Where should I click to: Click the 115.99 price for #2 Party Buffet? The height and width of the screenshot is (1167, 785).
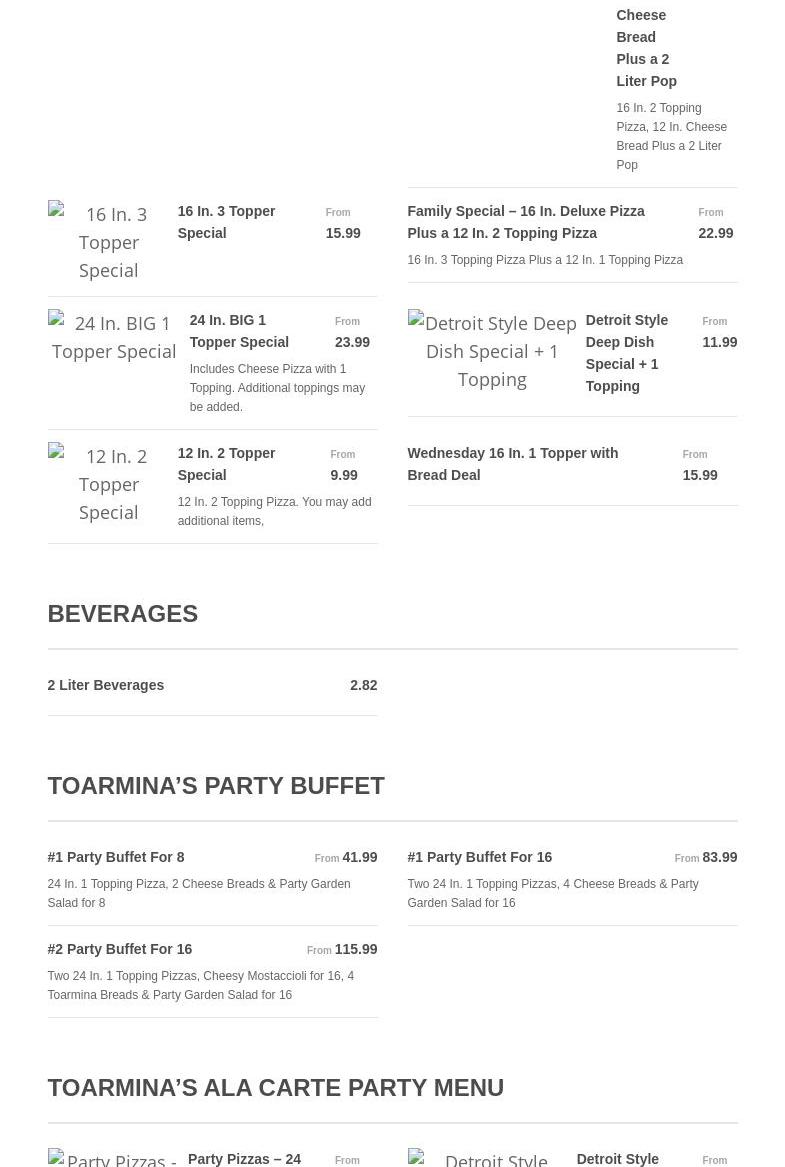356,949
